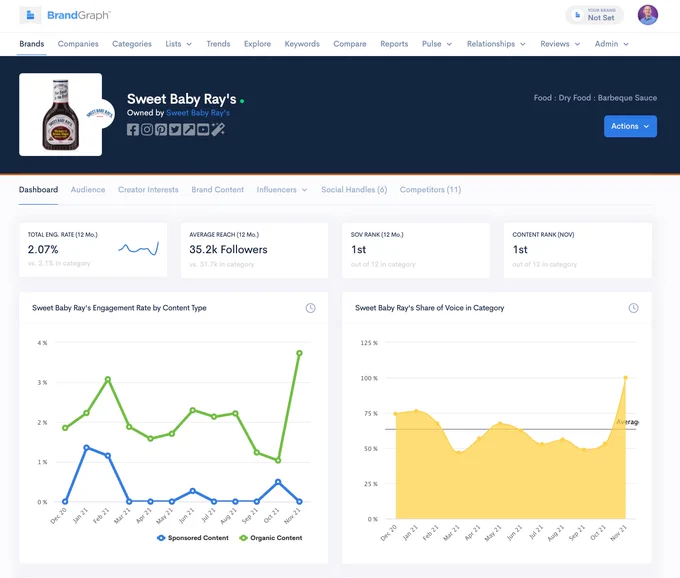Open the brand's Facebook page icon

pos(133,129)
